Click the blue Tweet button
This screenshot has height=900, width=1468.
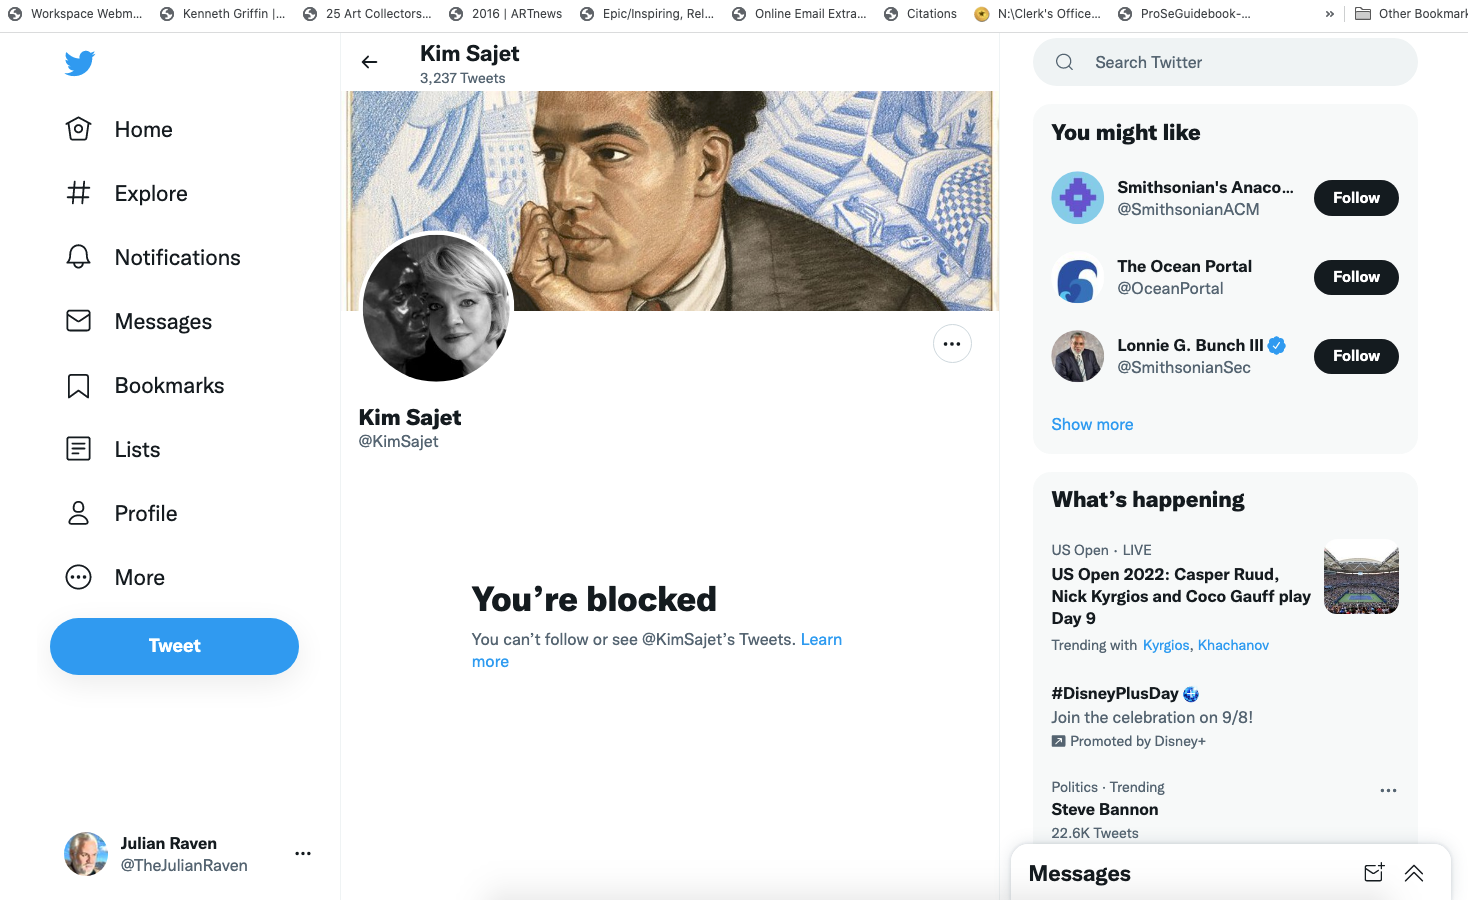click(x=174, y=646)
